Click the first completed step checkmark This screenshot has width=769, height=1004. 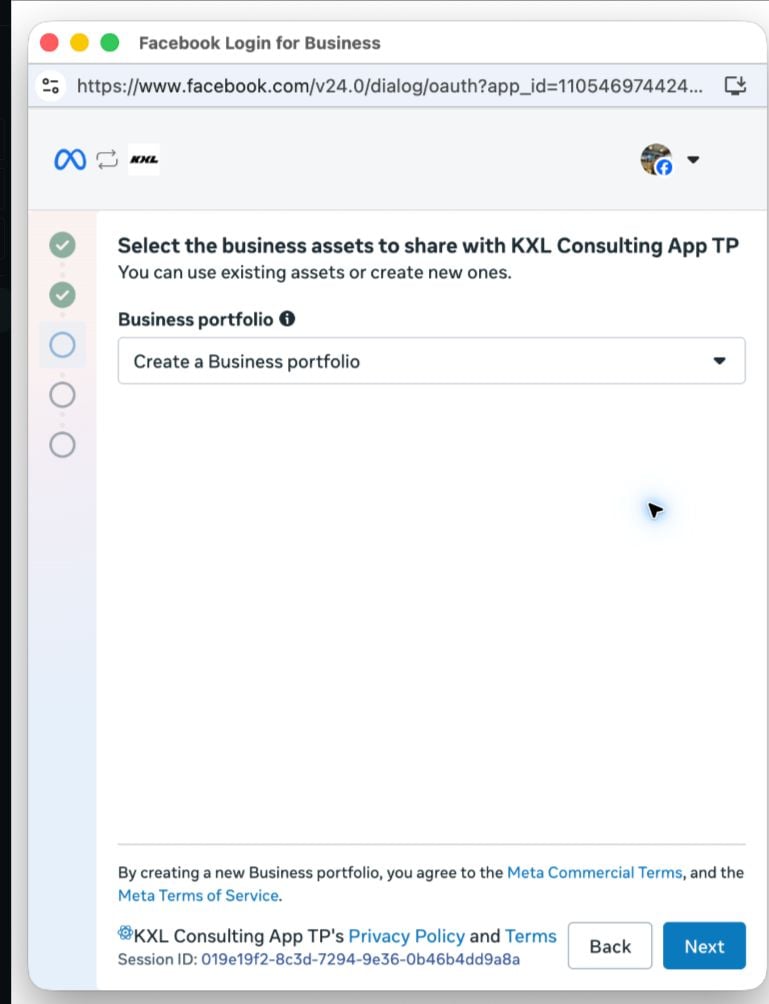click(x=62, y=245)
